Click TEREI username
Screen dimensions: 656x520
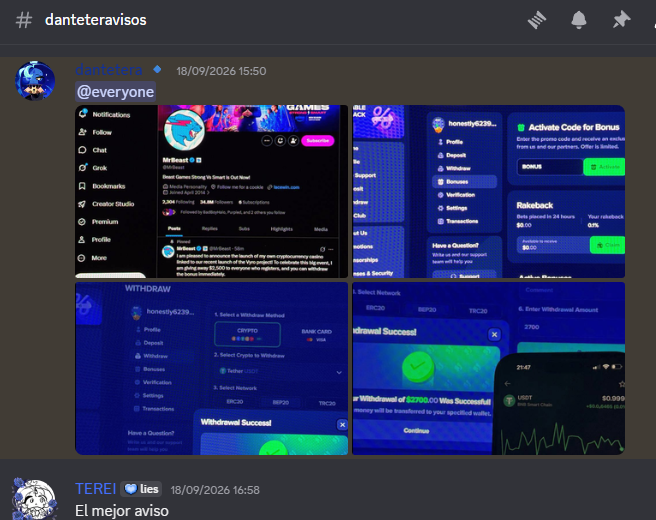[95, 489]
